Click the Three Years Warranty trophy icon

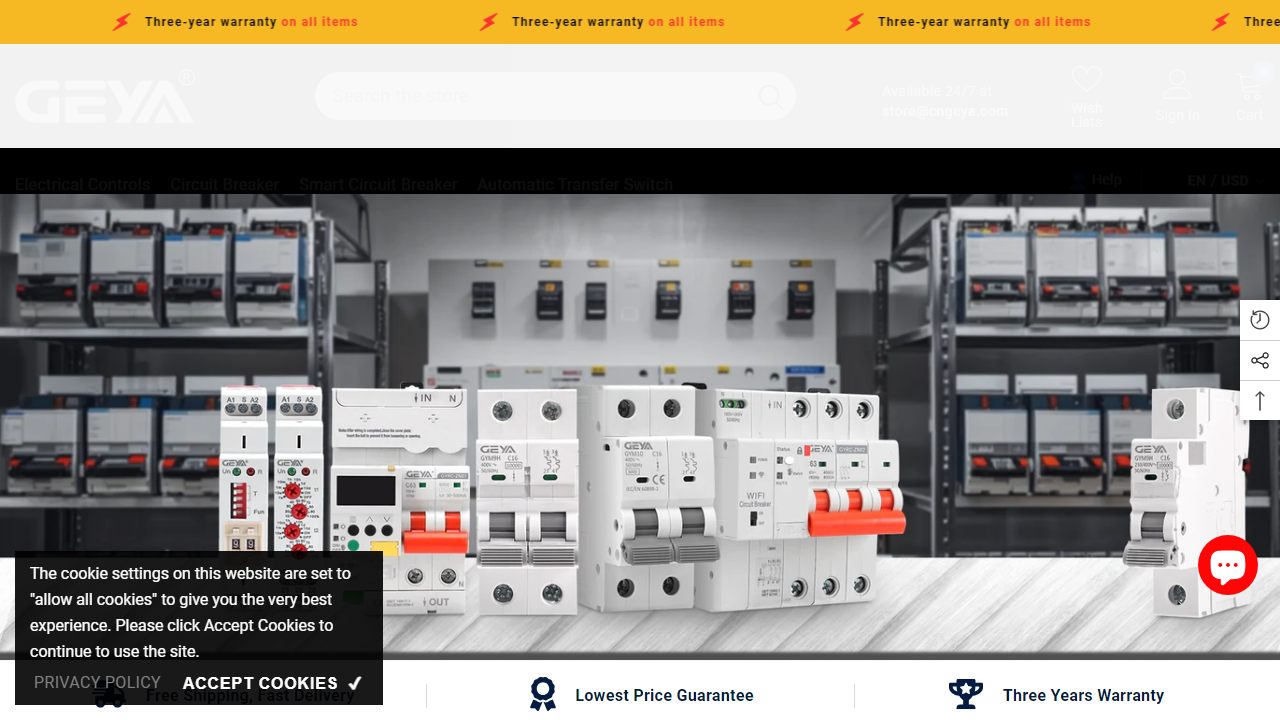(966, 694)
